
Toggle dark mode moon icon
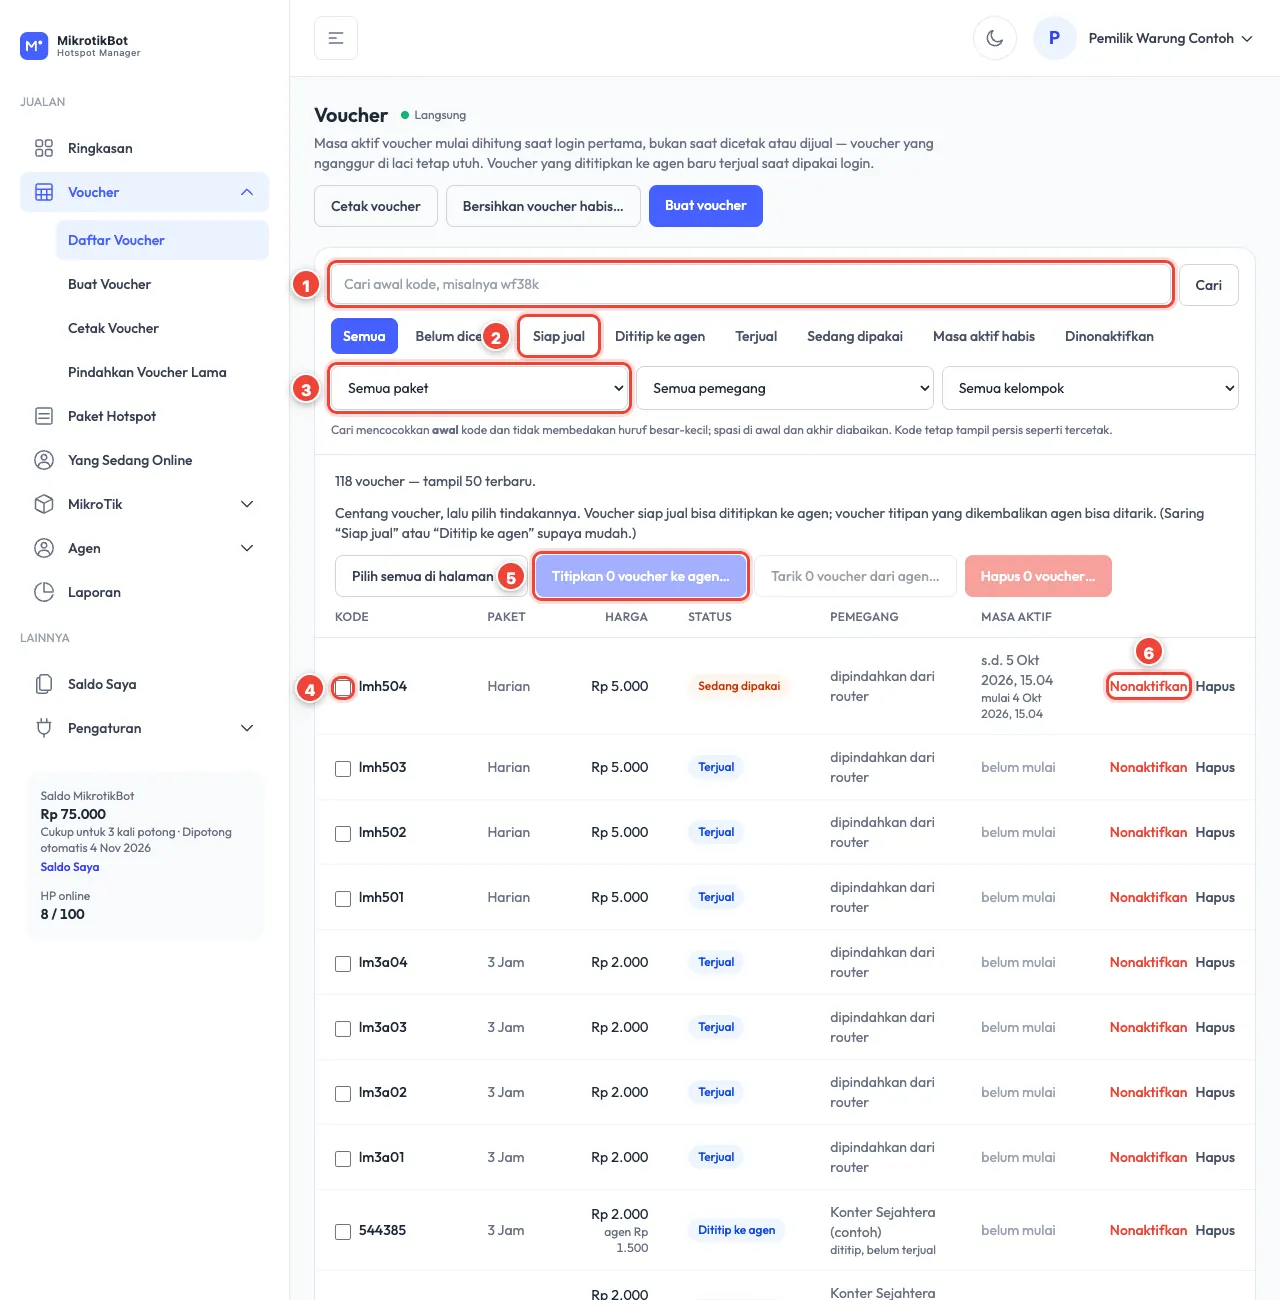pos(995,38)
